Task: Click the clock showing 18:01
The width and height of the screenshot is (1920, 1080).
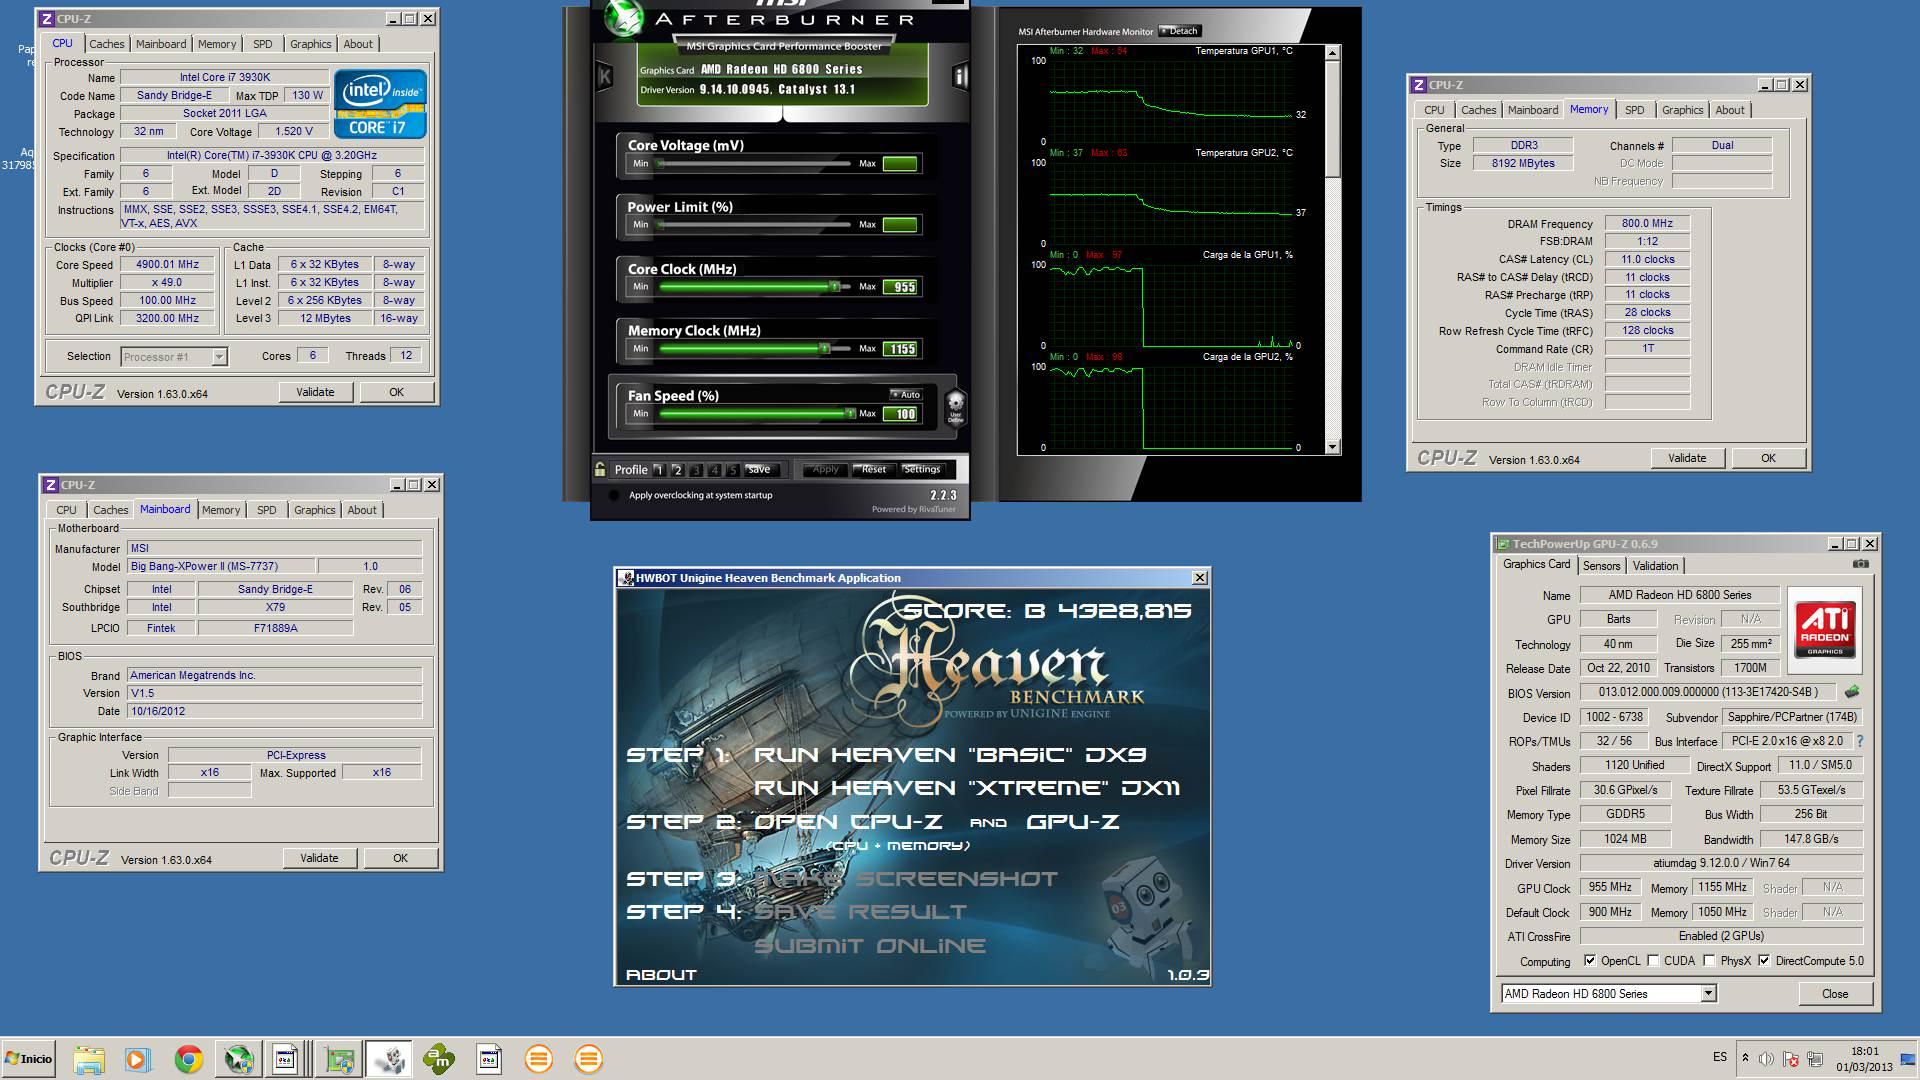Action: click(x=1864, y=1051)
